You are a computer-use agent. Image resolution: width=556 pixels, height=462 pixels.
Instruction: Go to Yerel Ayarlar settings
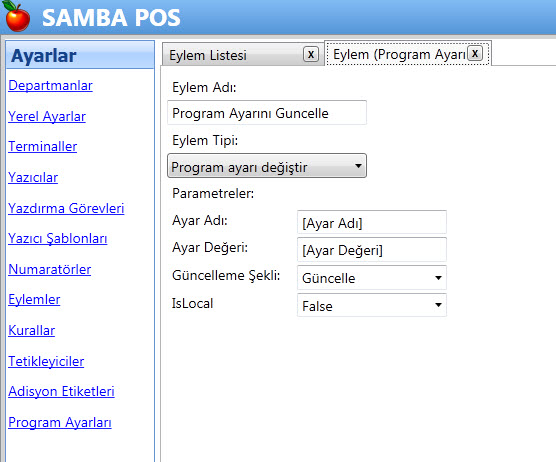tap(47, 116)
